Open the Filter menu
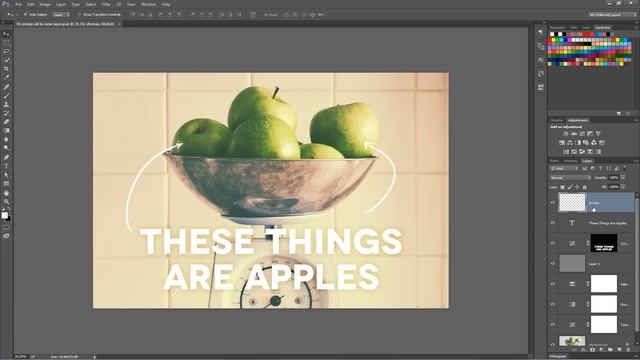640x360 pixels. pyautogui.click(x=106, y=4)
